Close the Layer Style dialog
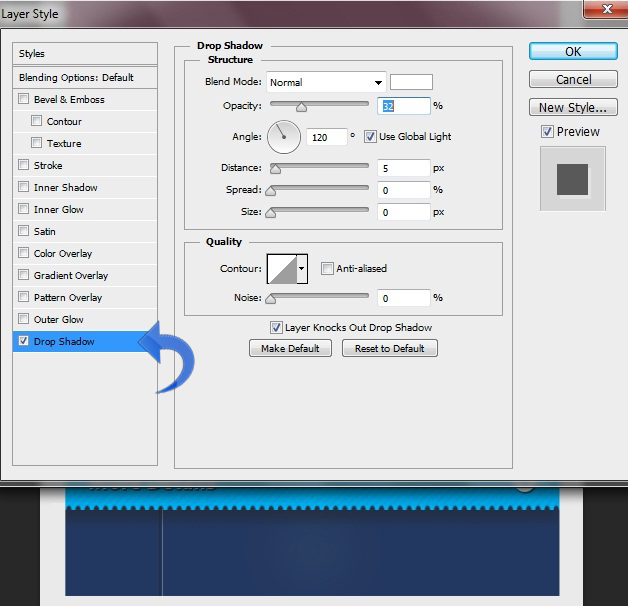The width and height of the screenshot is (628, 606). click(x=607, y=9)
